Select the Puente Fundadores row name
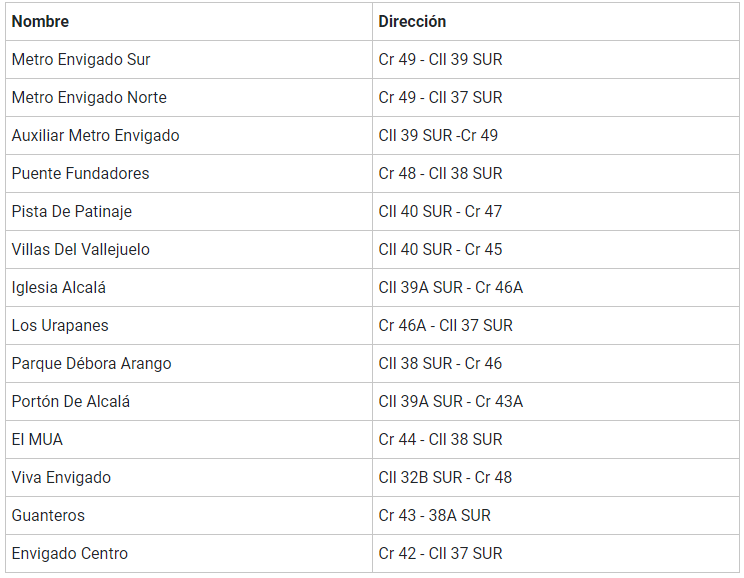Viewport: 744px width, 578px height. click(x=80, y=174)
